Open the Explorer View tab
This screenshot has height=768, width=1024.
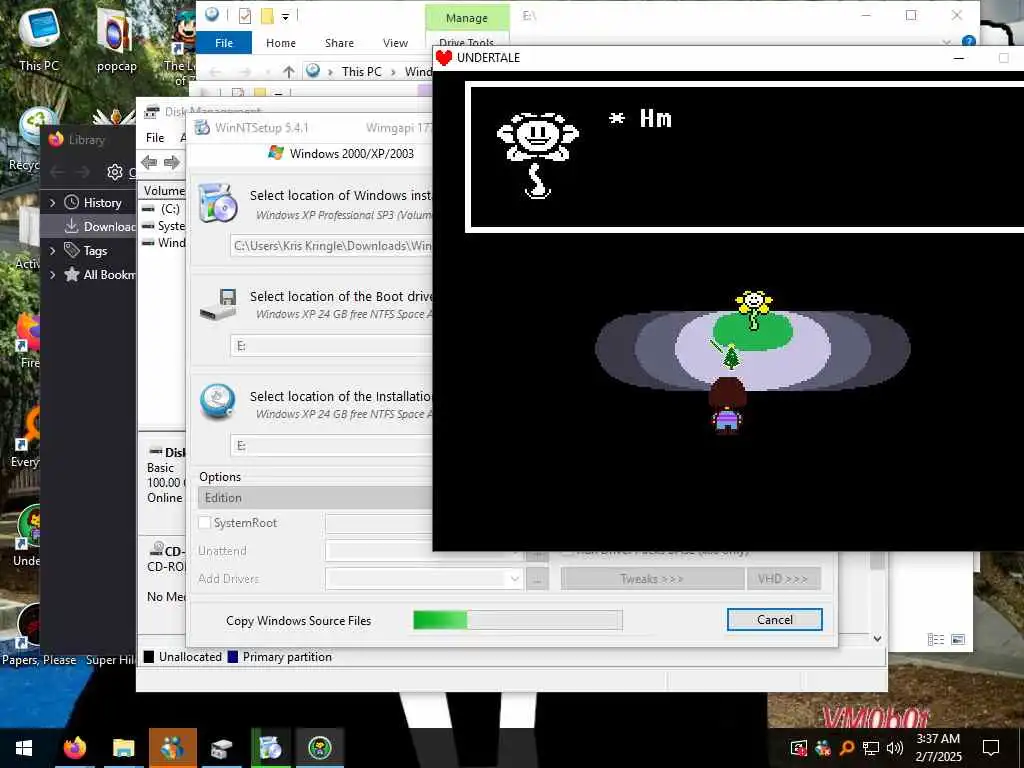[395, 42]
